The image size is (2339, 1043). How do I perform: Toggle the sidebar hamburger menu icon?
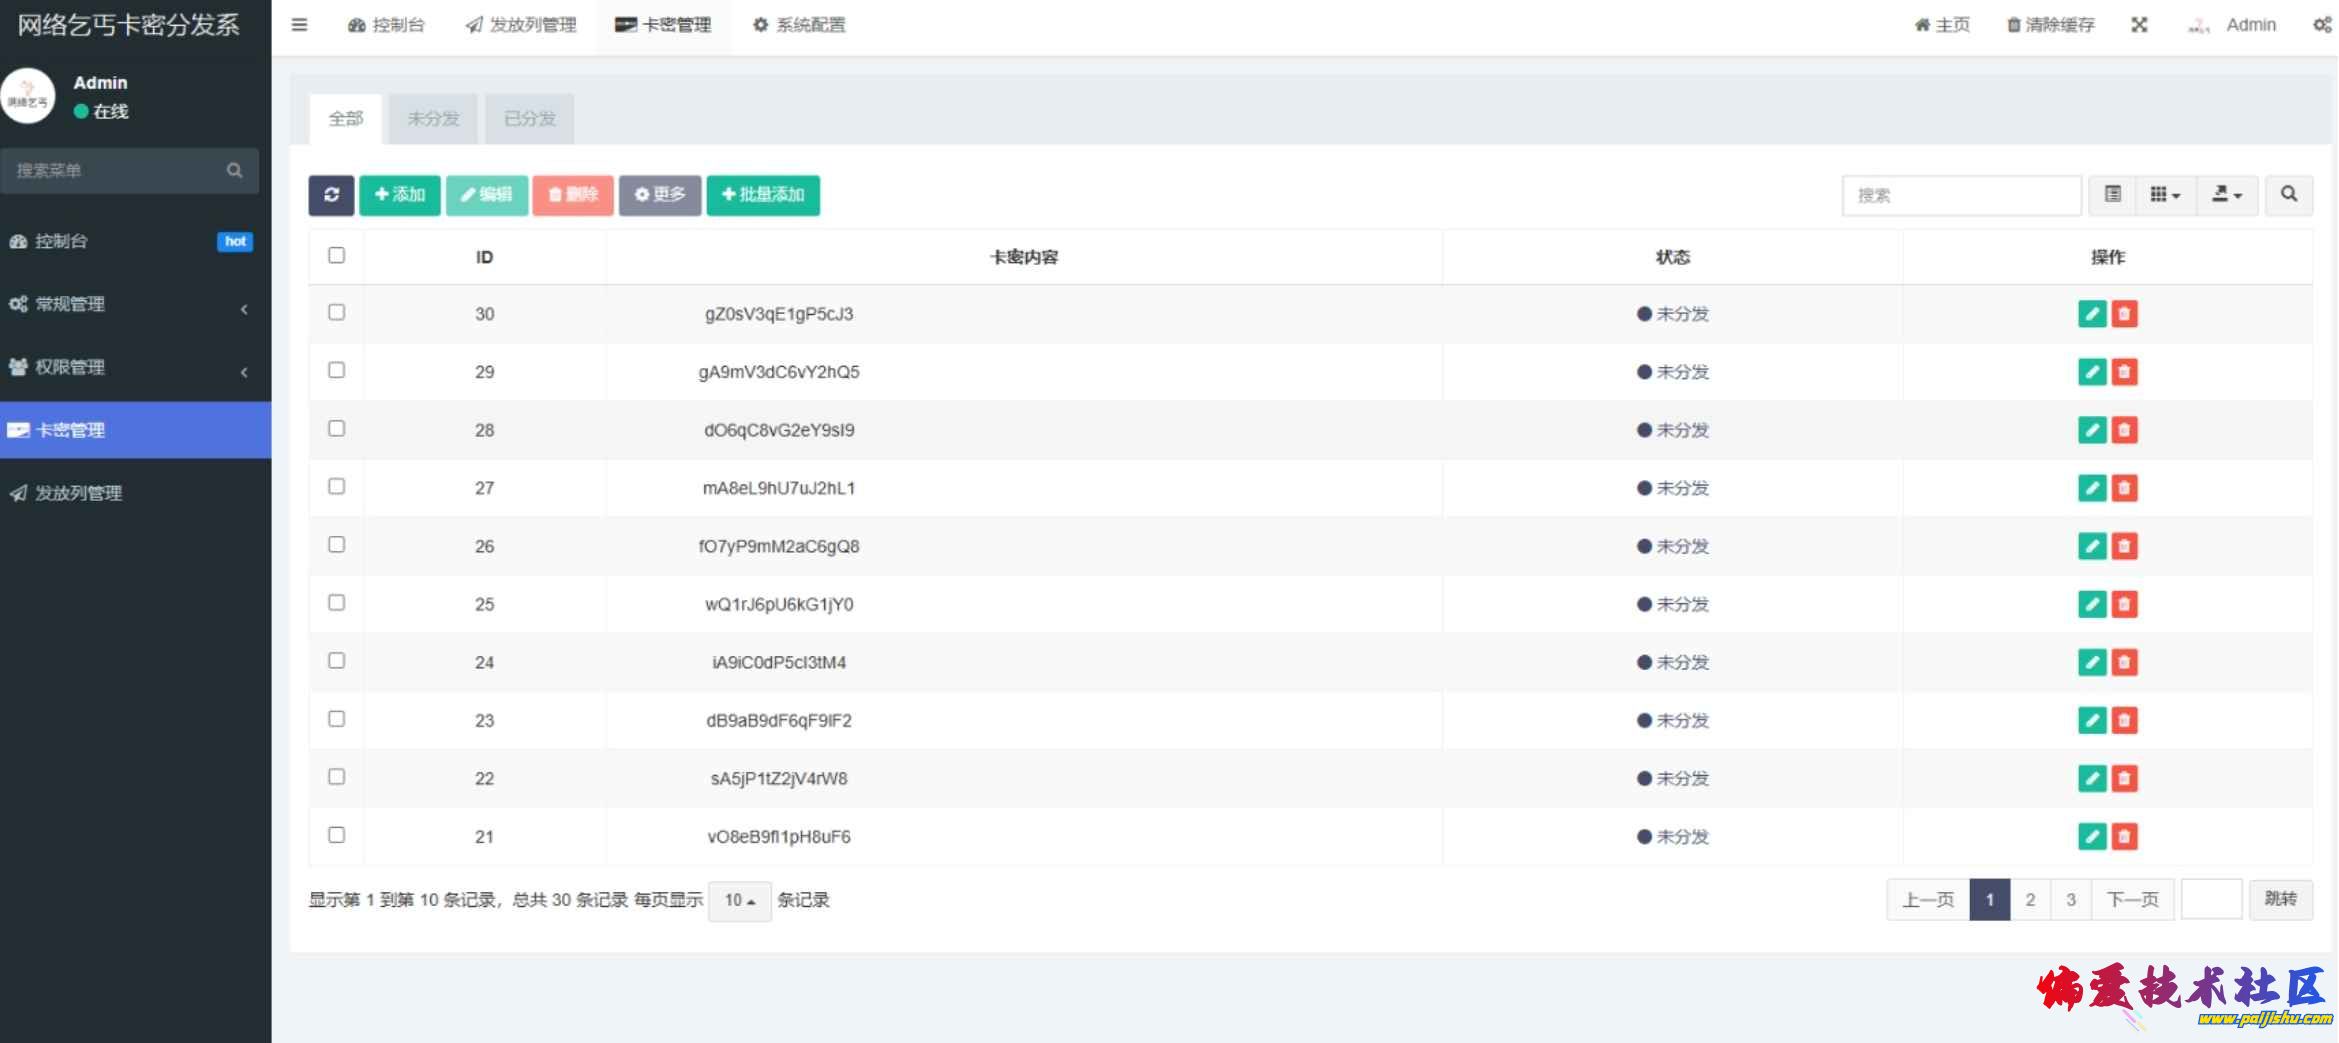(x=299, y=25)
